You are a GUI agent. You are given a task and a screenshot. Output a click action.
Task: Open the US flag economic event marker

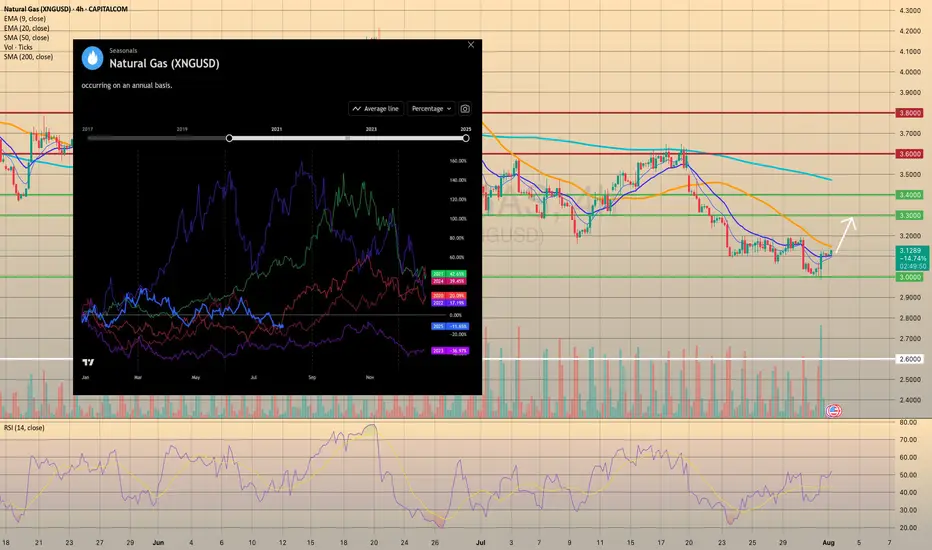coord(833,410)
